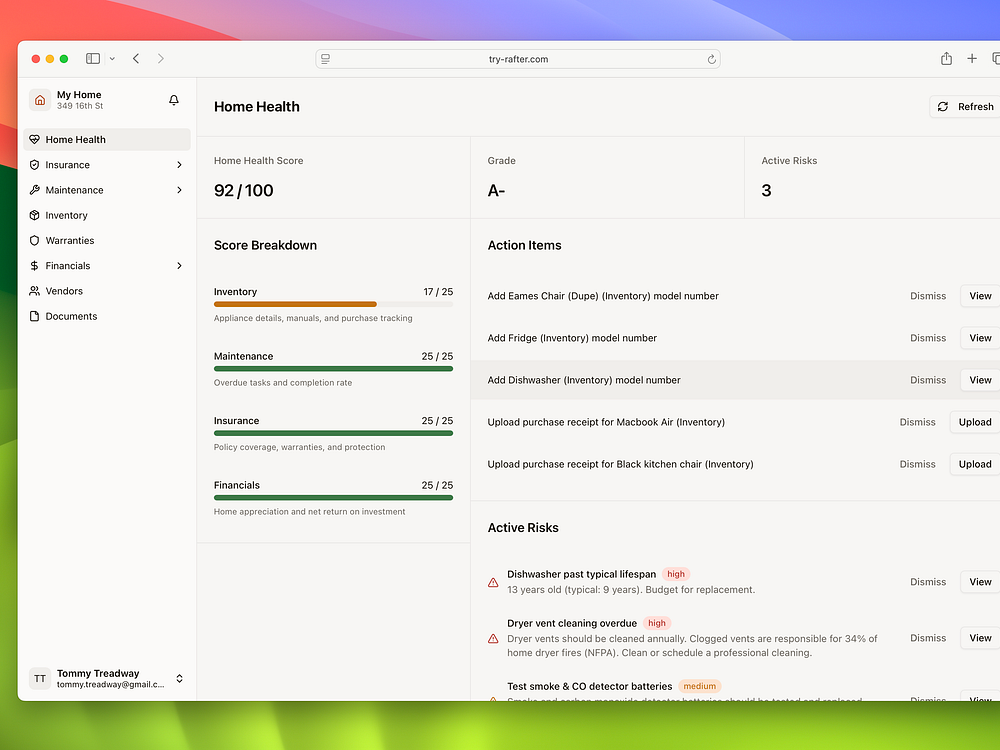Expand the Insurance submenu chevron
1000x750 pixels.
pyautogui.click(x=179, y=165)
